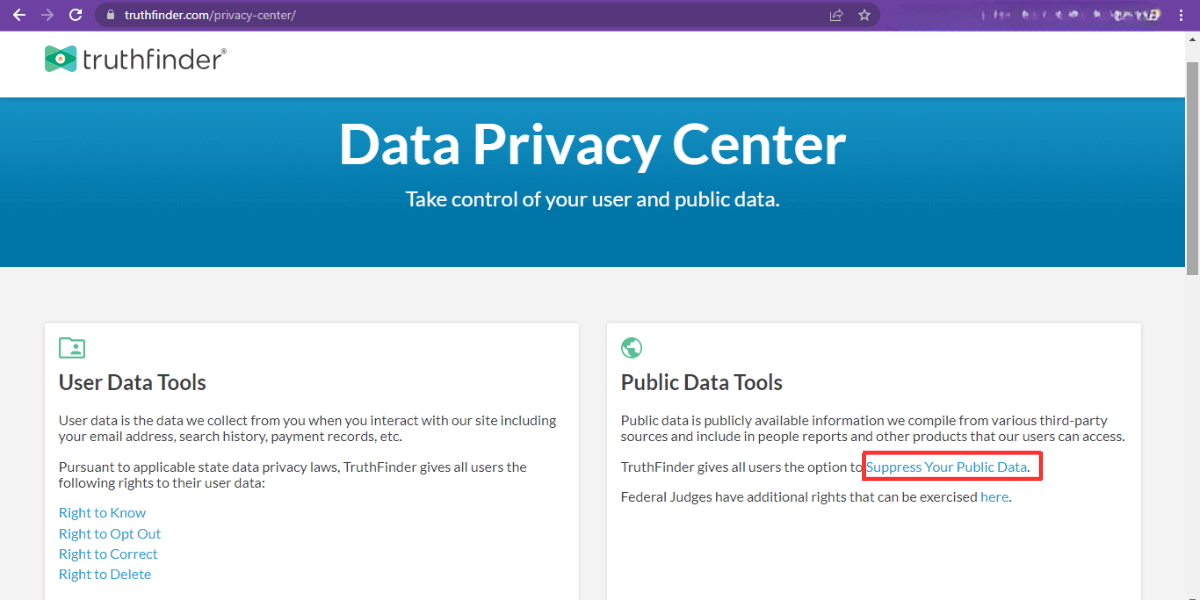1200x600 pixels.
Task: Bookmark this page with the star icon
Action: point(864,15)
